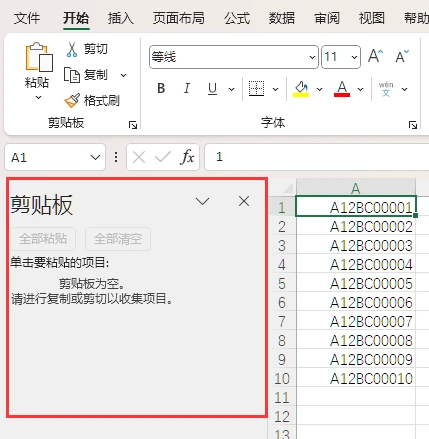Click the borders icon

256,89
